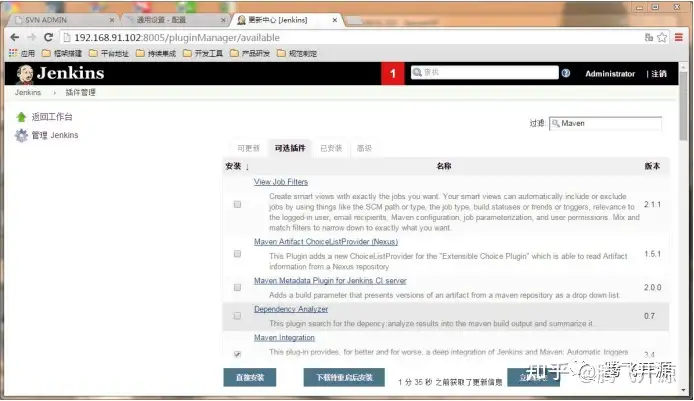Check the View Job Filters plugin checkbox

pos(238,204)
